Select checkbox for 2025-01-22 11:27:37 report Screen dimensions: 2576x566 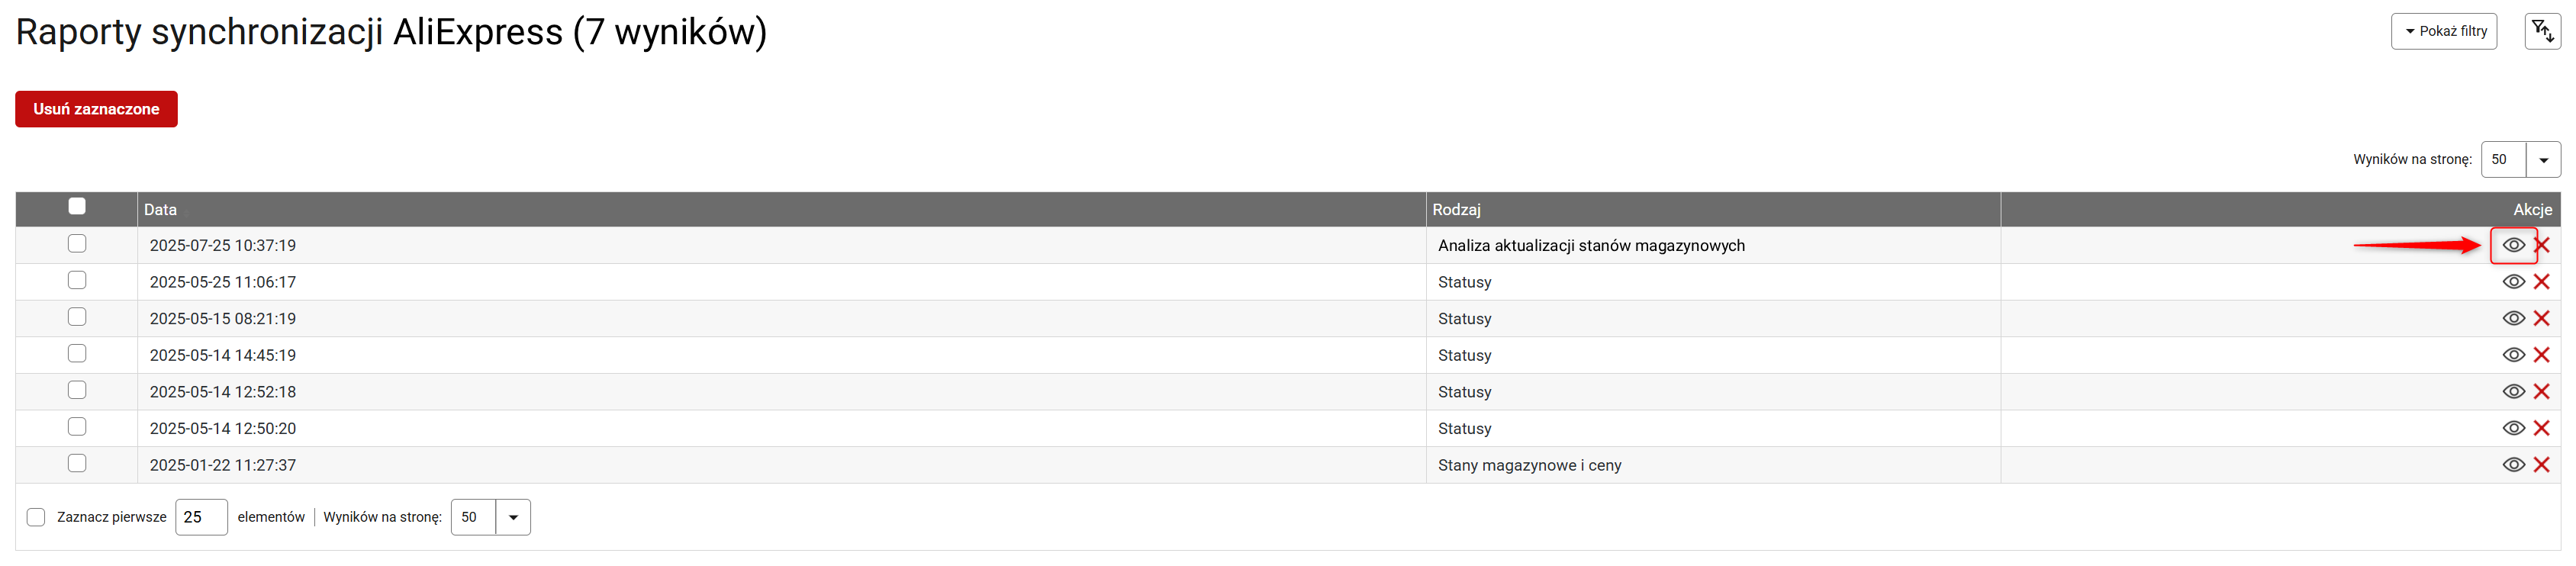pos(77,463)
